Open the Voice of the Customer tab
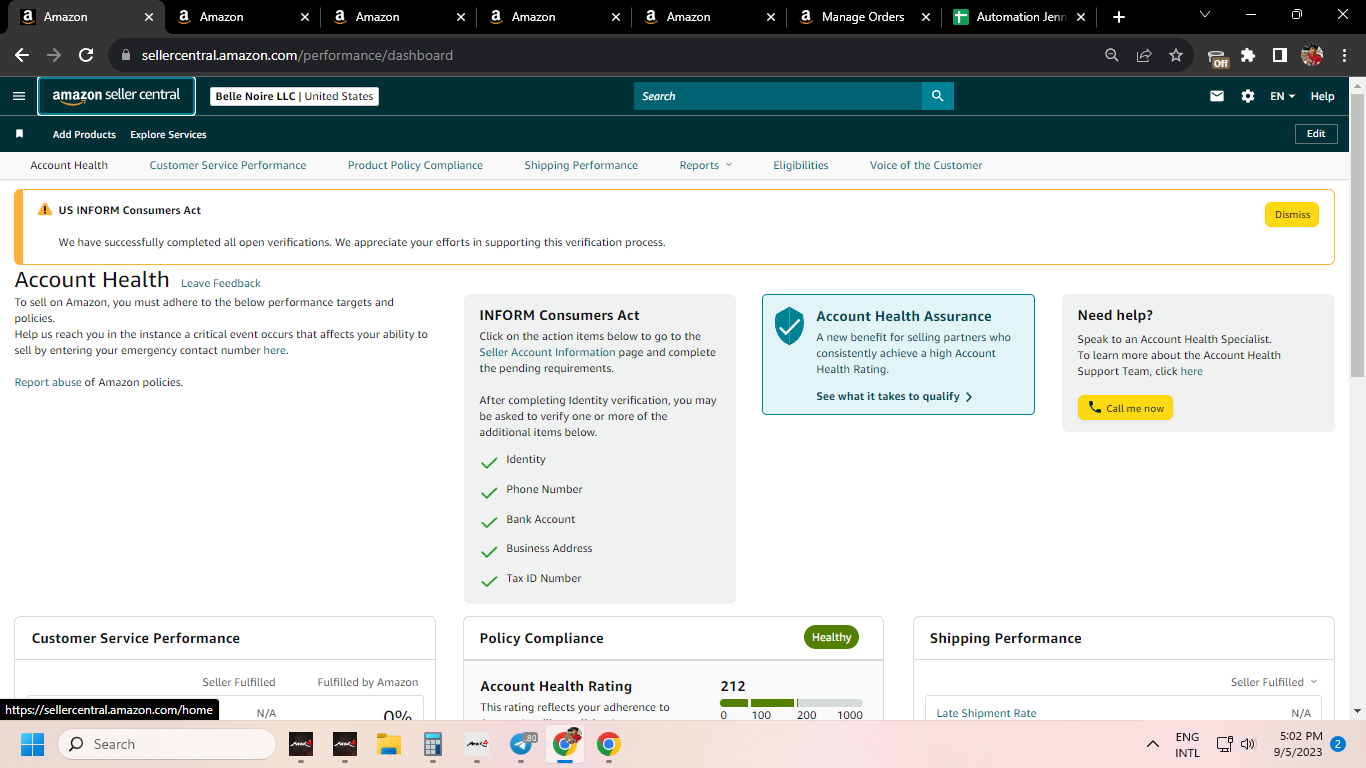 tap(926, 165)
